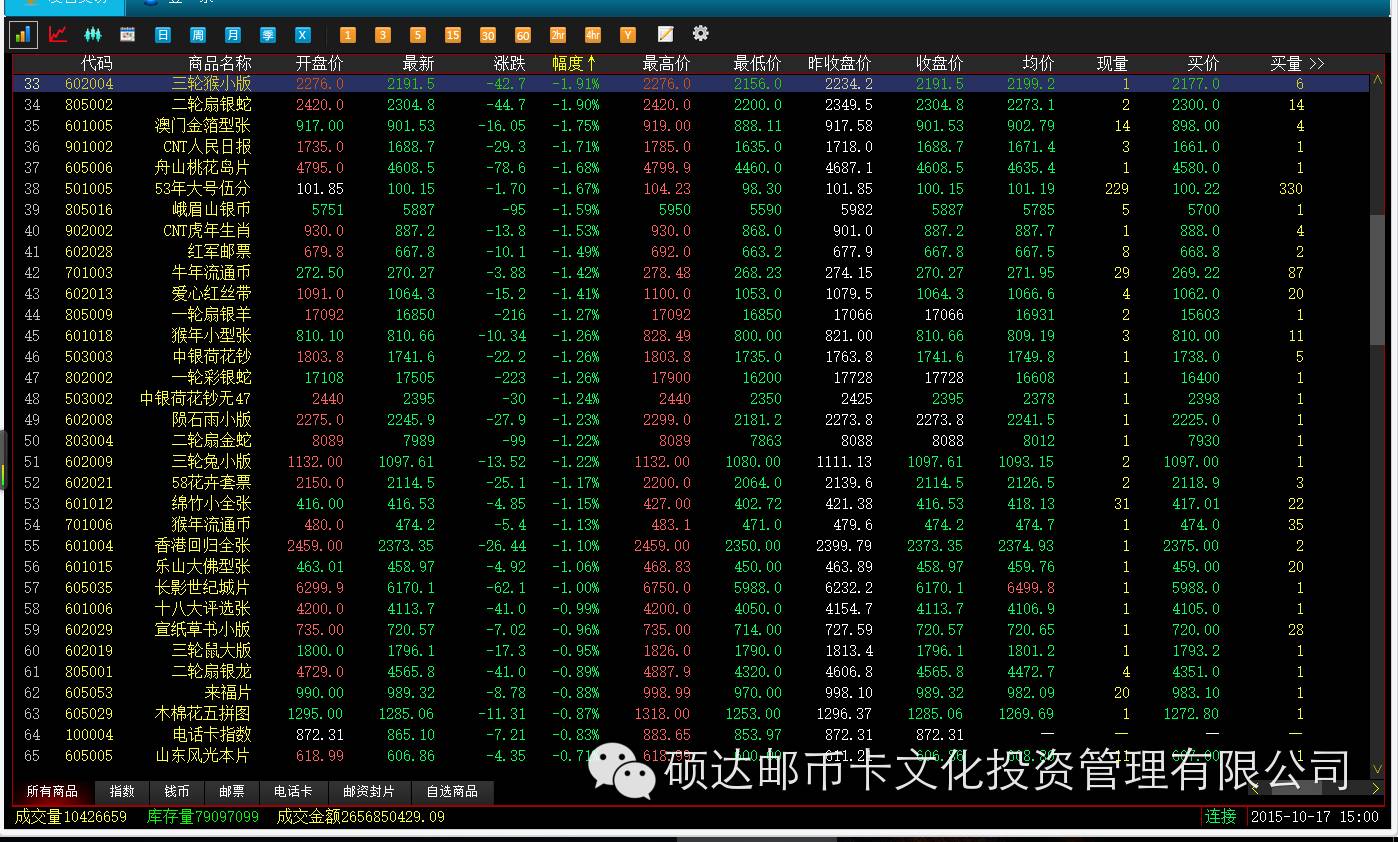Select the row 舟山桃花岛片

(x=690, y=168)
